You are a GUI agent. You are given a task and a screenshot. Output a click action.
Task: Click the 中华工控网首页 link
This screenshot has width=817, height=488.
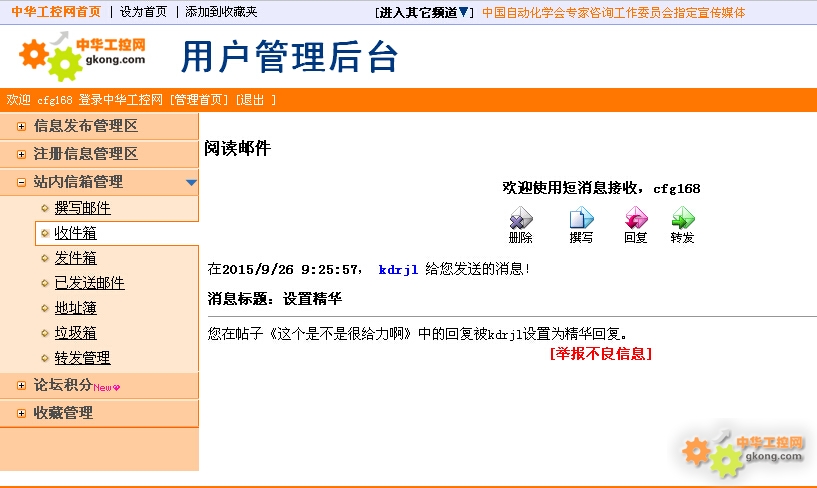click(56, 11)
